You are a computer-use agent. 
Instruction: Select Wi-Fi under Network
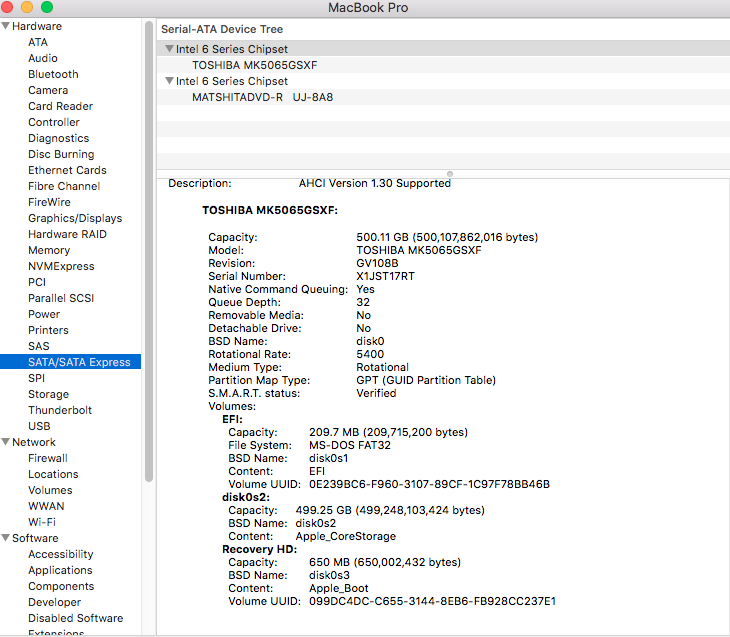(x=42, y=522)
